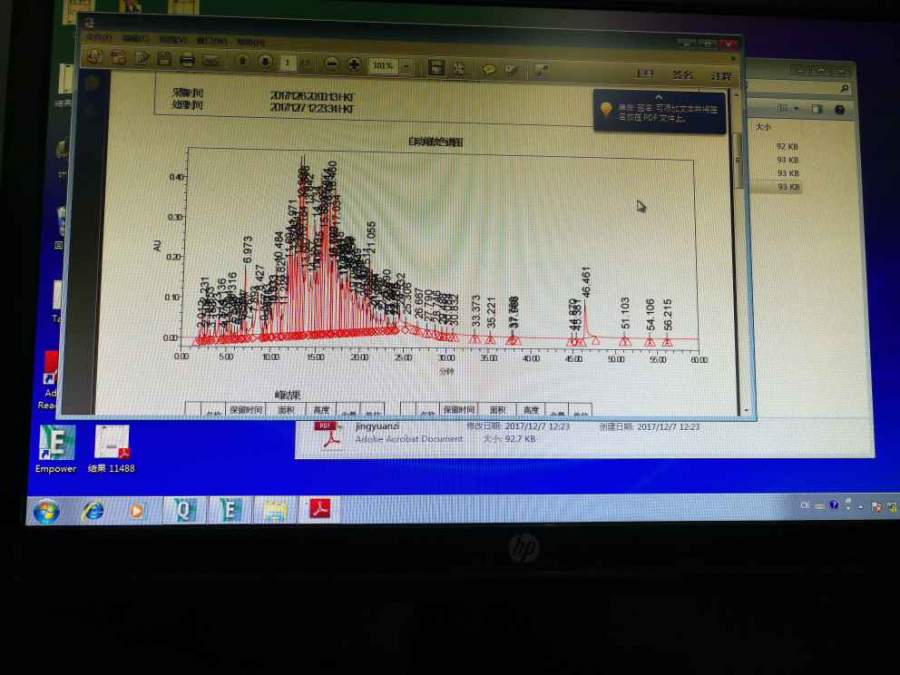Open the 结果 11488 PDF desktop file
Image resolution: width=900 pixels, height=675 pixels.
(111, 449)
